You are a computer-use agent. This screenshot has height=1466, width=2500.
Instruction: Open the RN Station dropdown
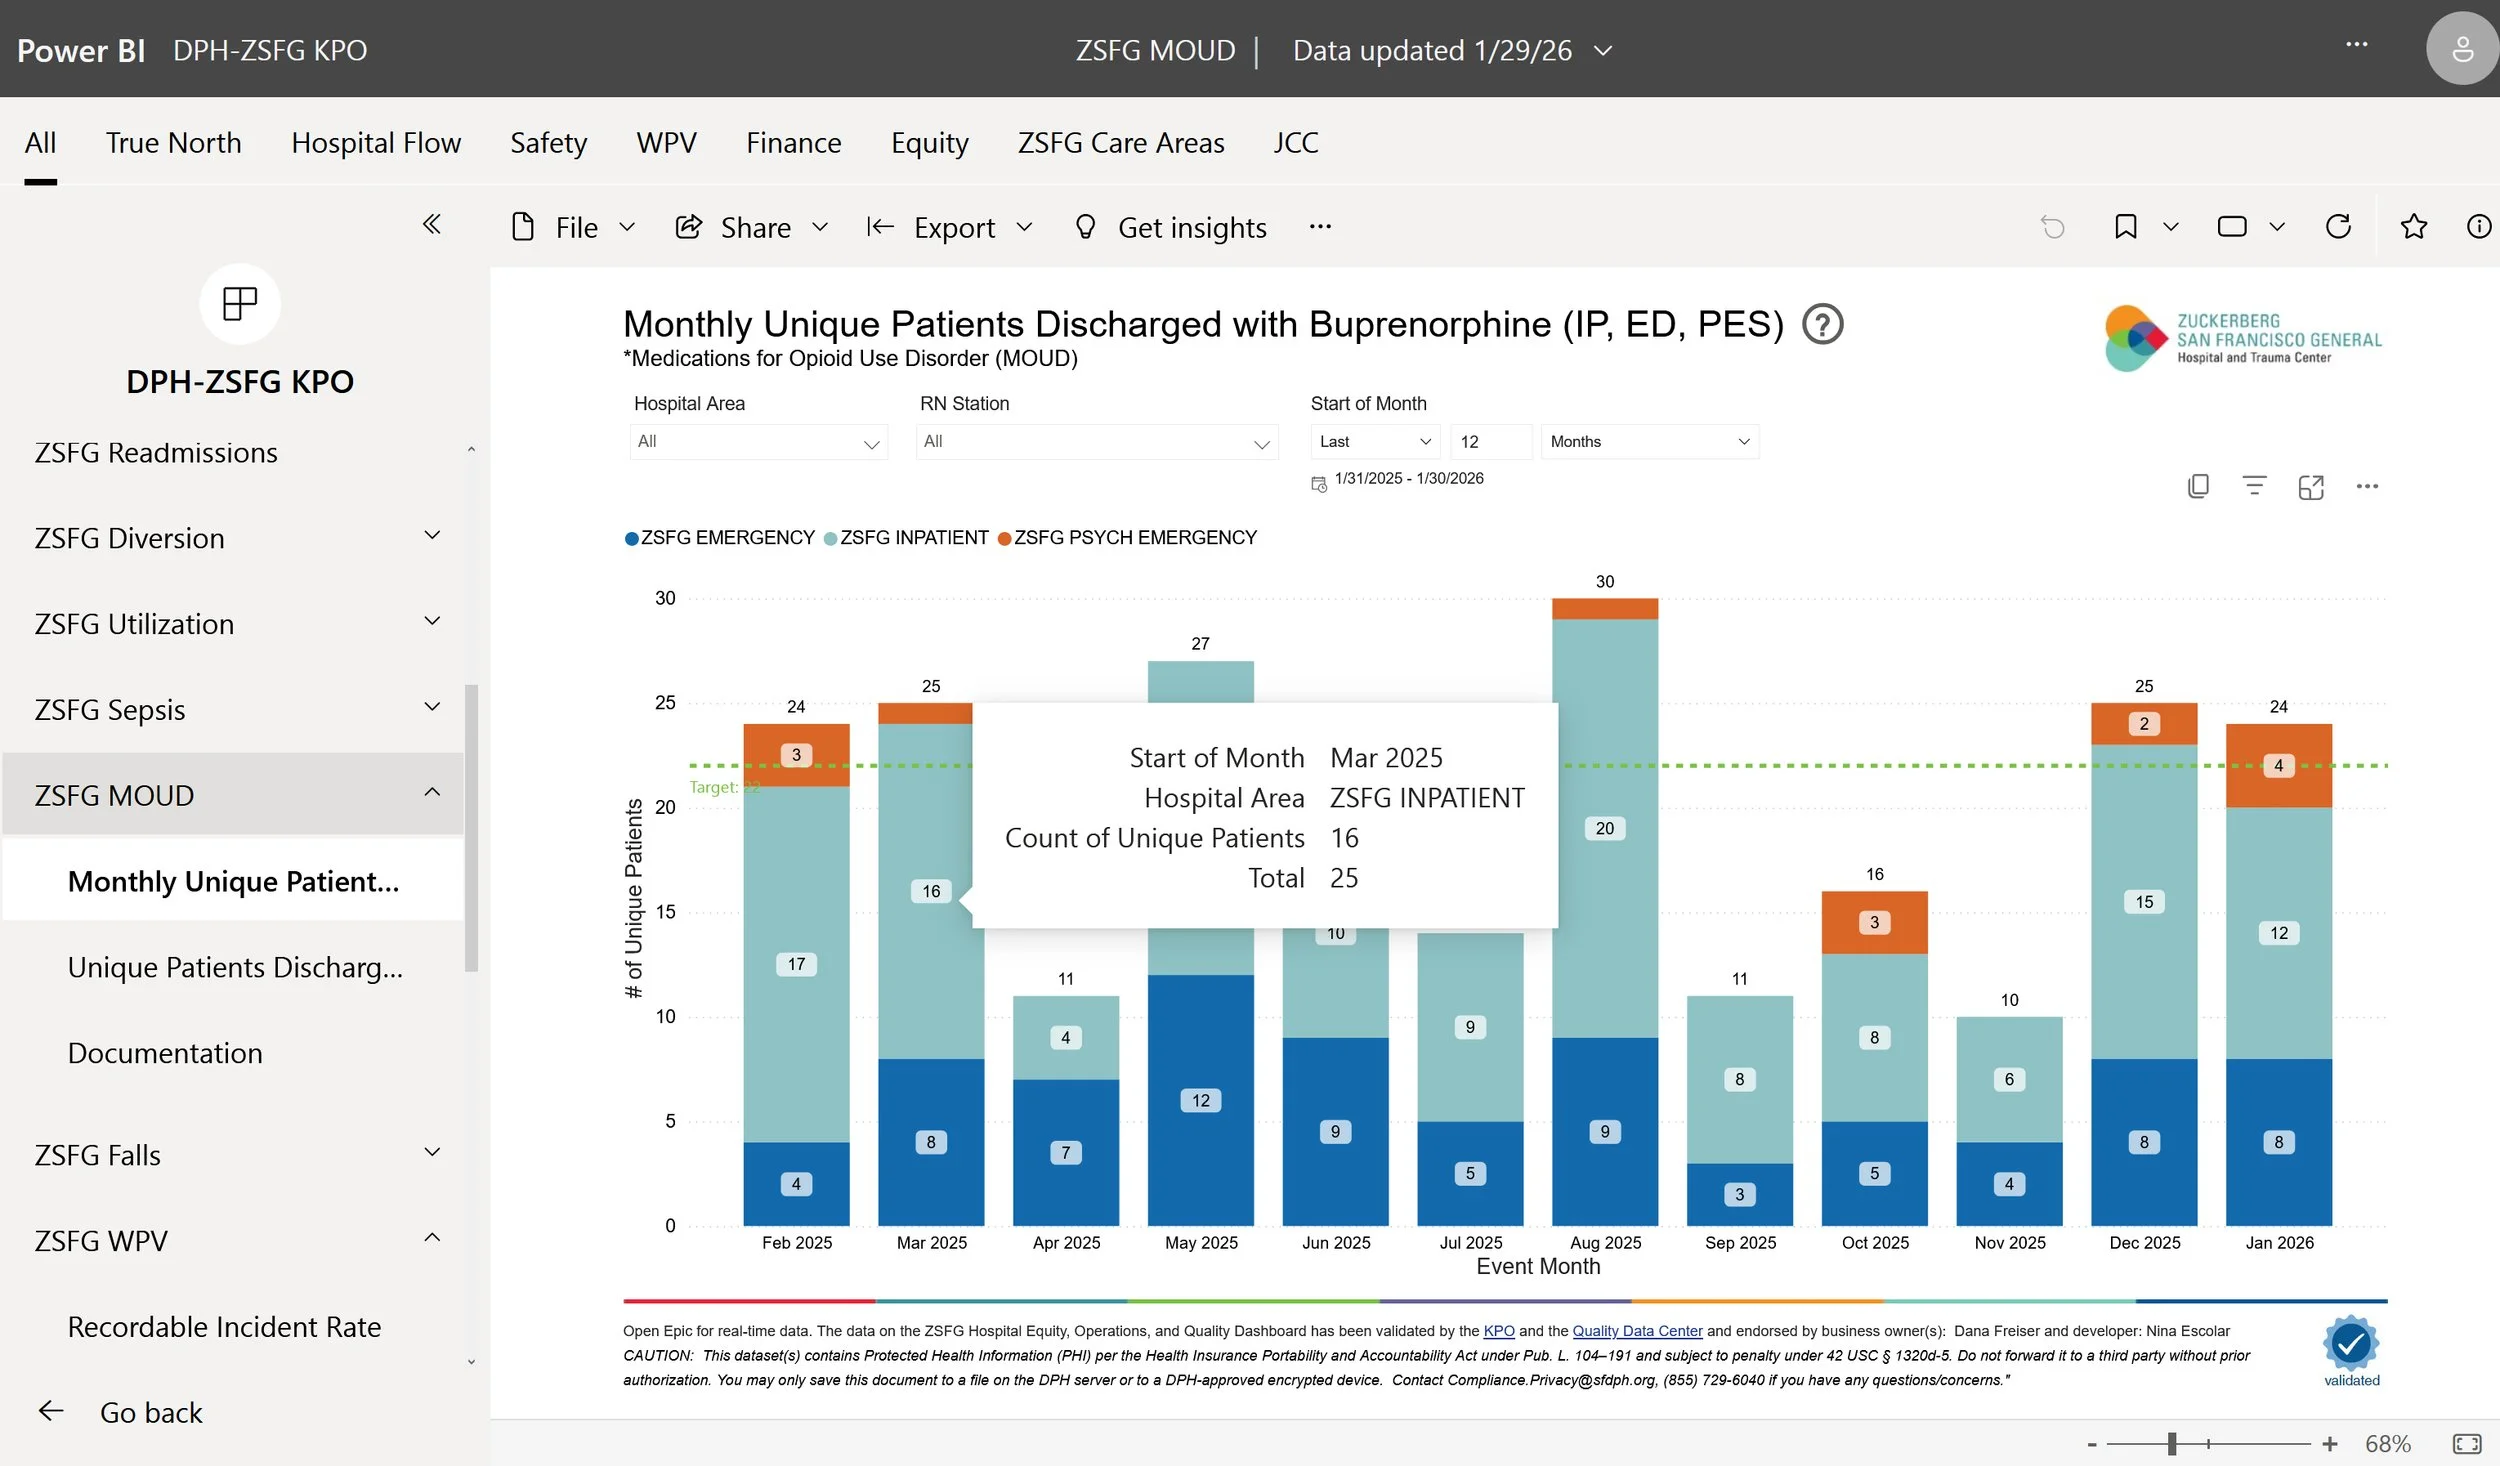pyautogui.click(x=1096, y=442)
